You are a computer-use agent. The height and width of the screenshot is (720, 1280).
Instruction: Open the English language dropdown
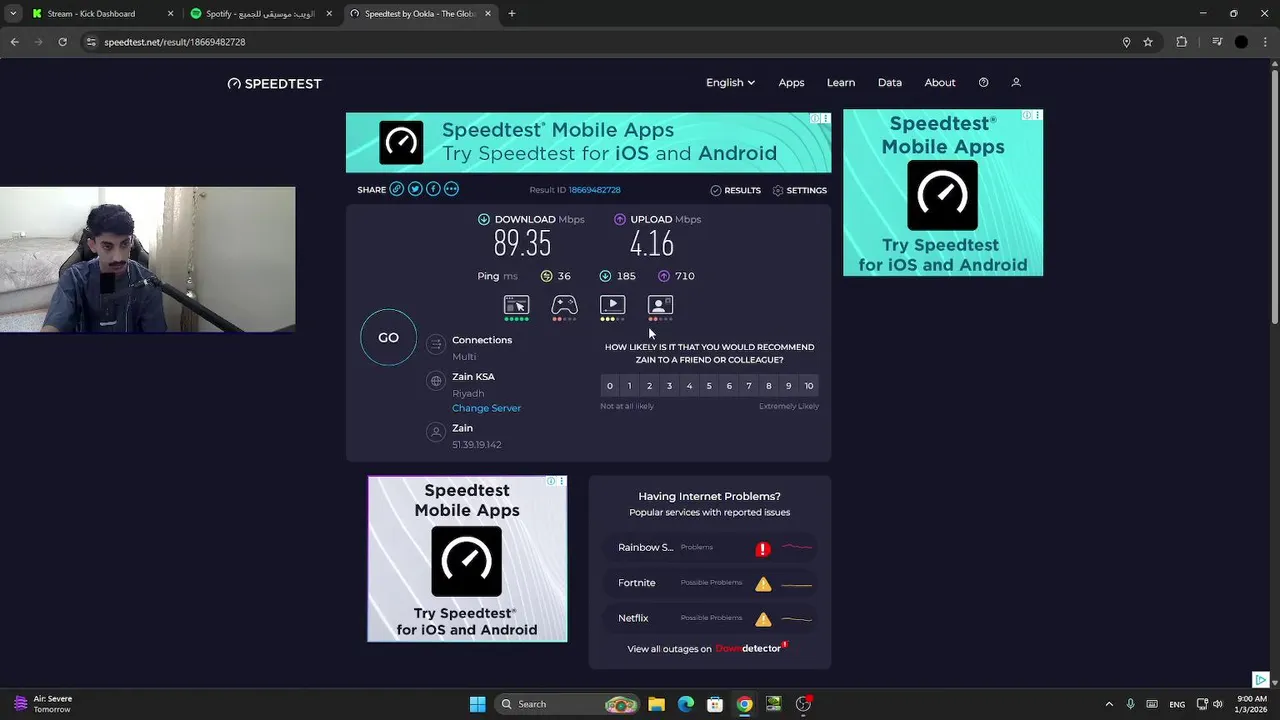point(730,83)
